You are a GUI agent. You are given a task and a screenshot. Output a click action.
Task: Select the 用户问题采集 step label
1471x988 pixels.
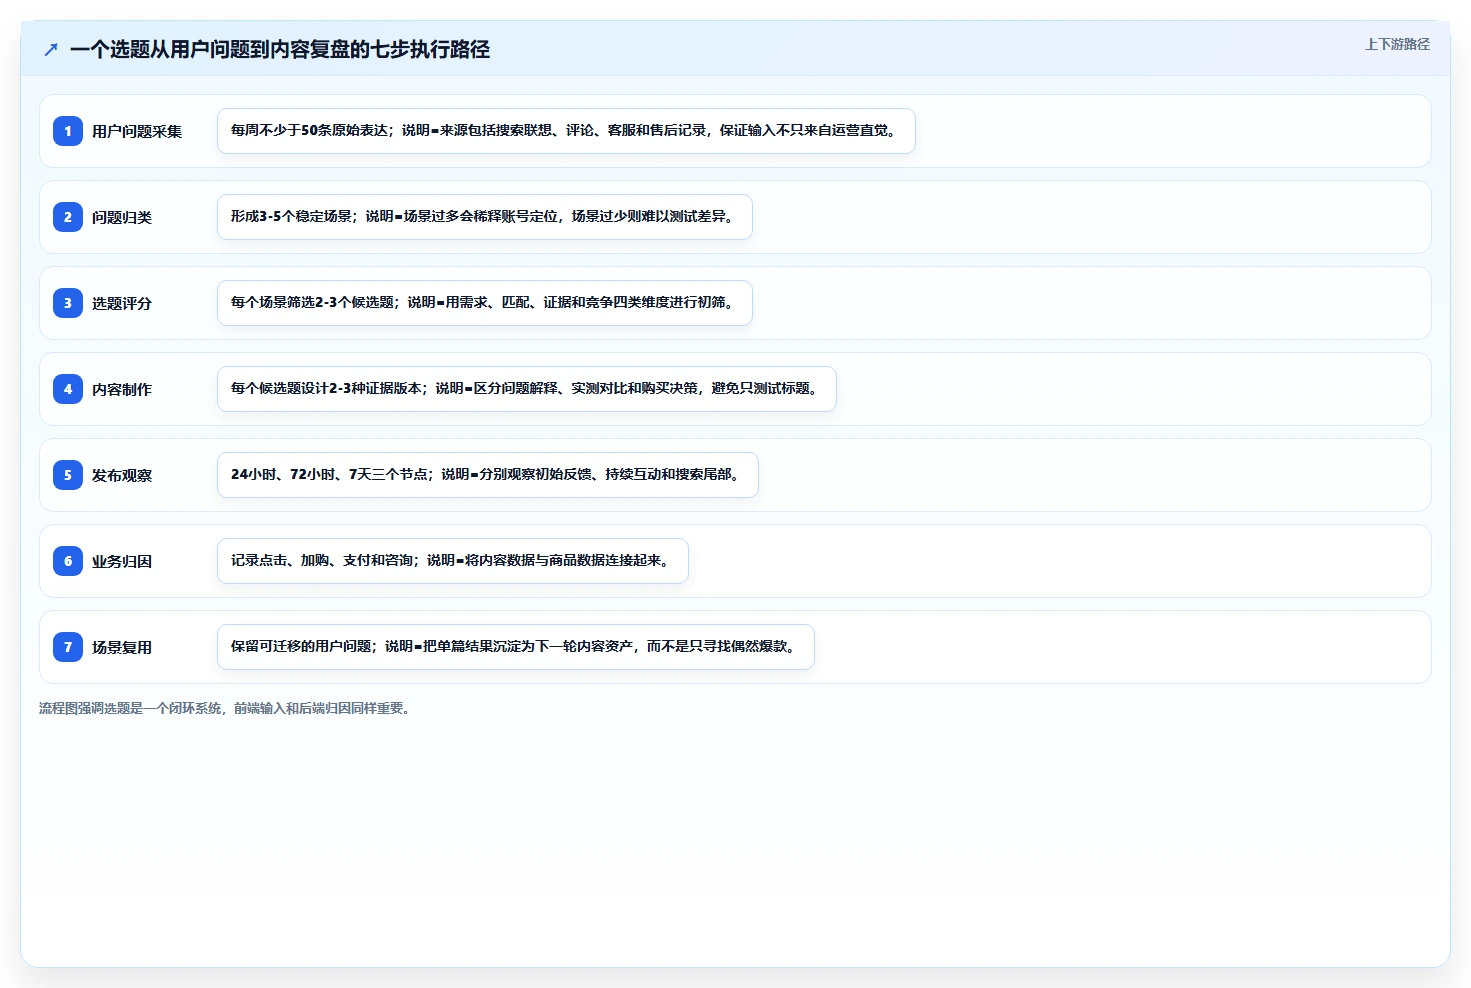click(x=137, y=131)
